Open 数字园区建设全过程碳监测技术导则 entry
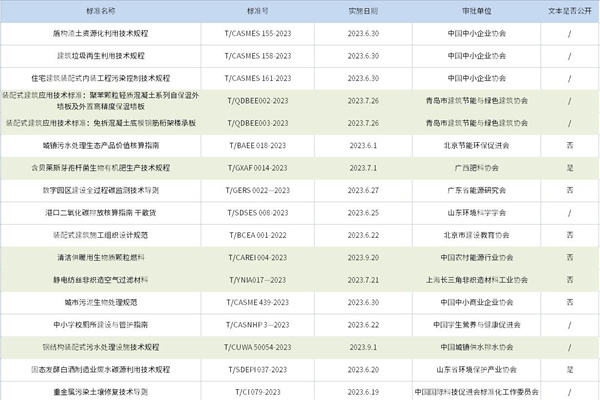This screenshot has height=400, width=600. tap(99, 190)
